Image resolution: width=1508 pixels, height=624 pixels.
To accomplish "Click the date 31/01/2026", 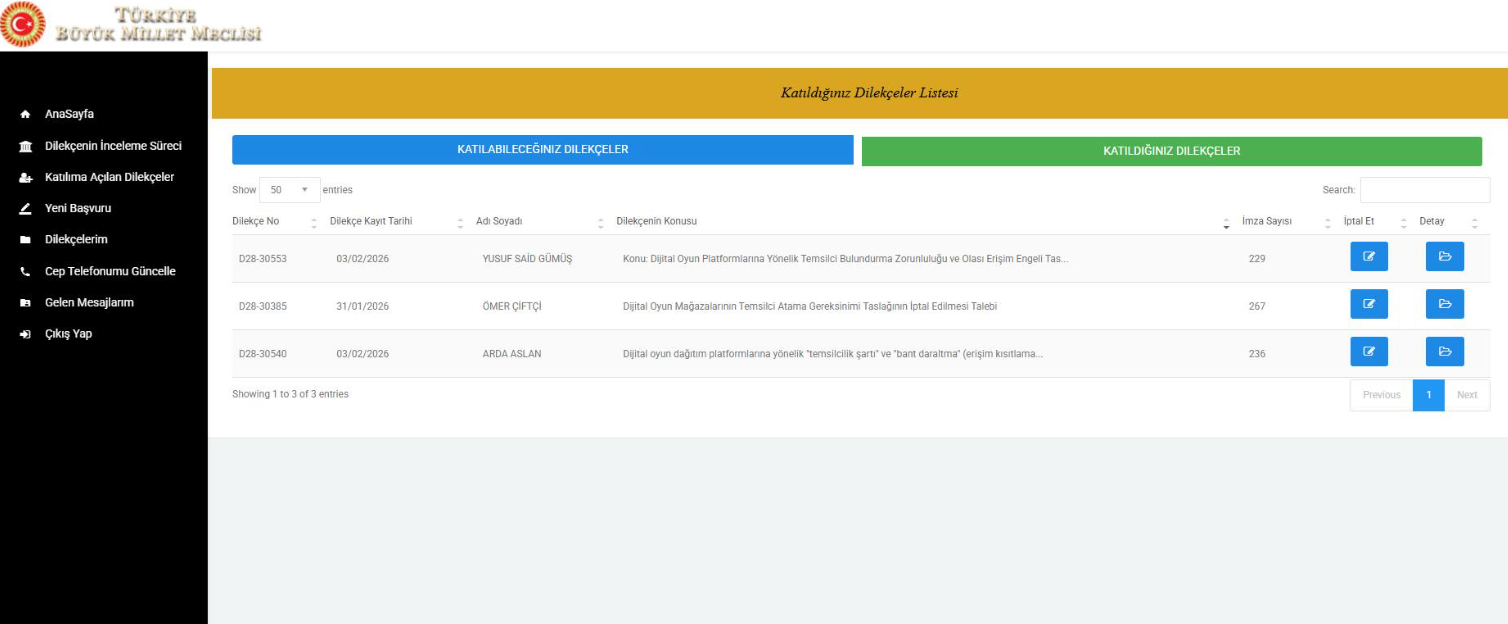I will point(363,306).
